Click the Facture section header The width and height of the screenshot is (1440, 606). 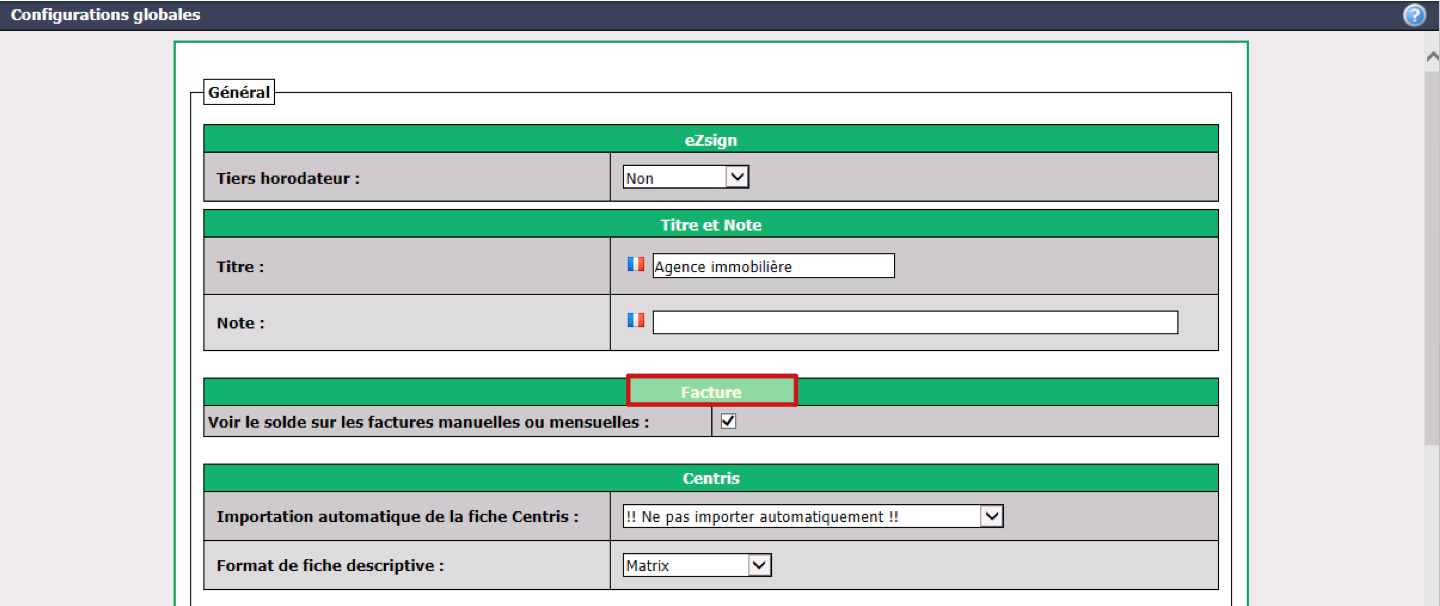[711, 392]
